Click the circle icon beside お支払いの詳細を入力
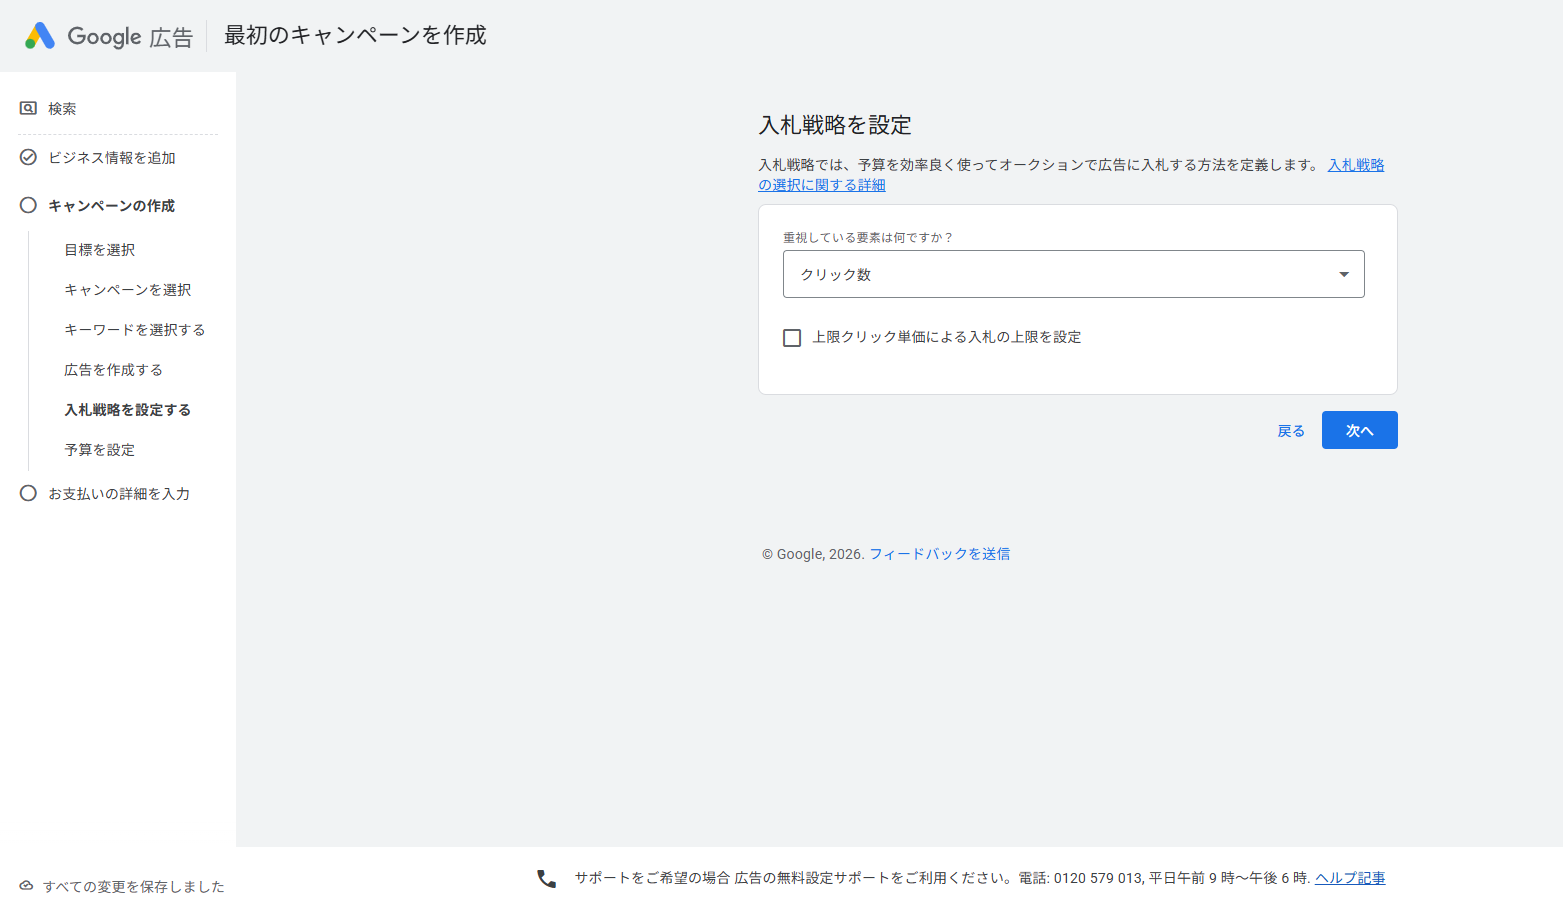This screenshot has height=911, width=1563. (x=28, y=493)
